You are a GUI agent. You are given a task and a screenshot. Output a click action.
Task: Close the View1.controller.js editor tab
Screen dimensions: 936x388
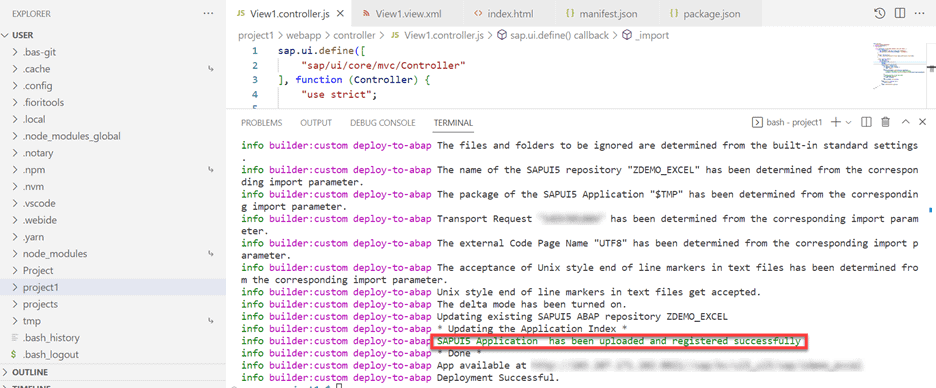coord(340,13)
